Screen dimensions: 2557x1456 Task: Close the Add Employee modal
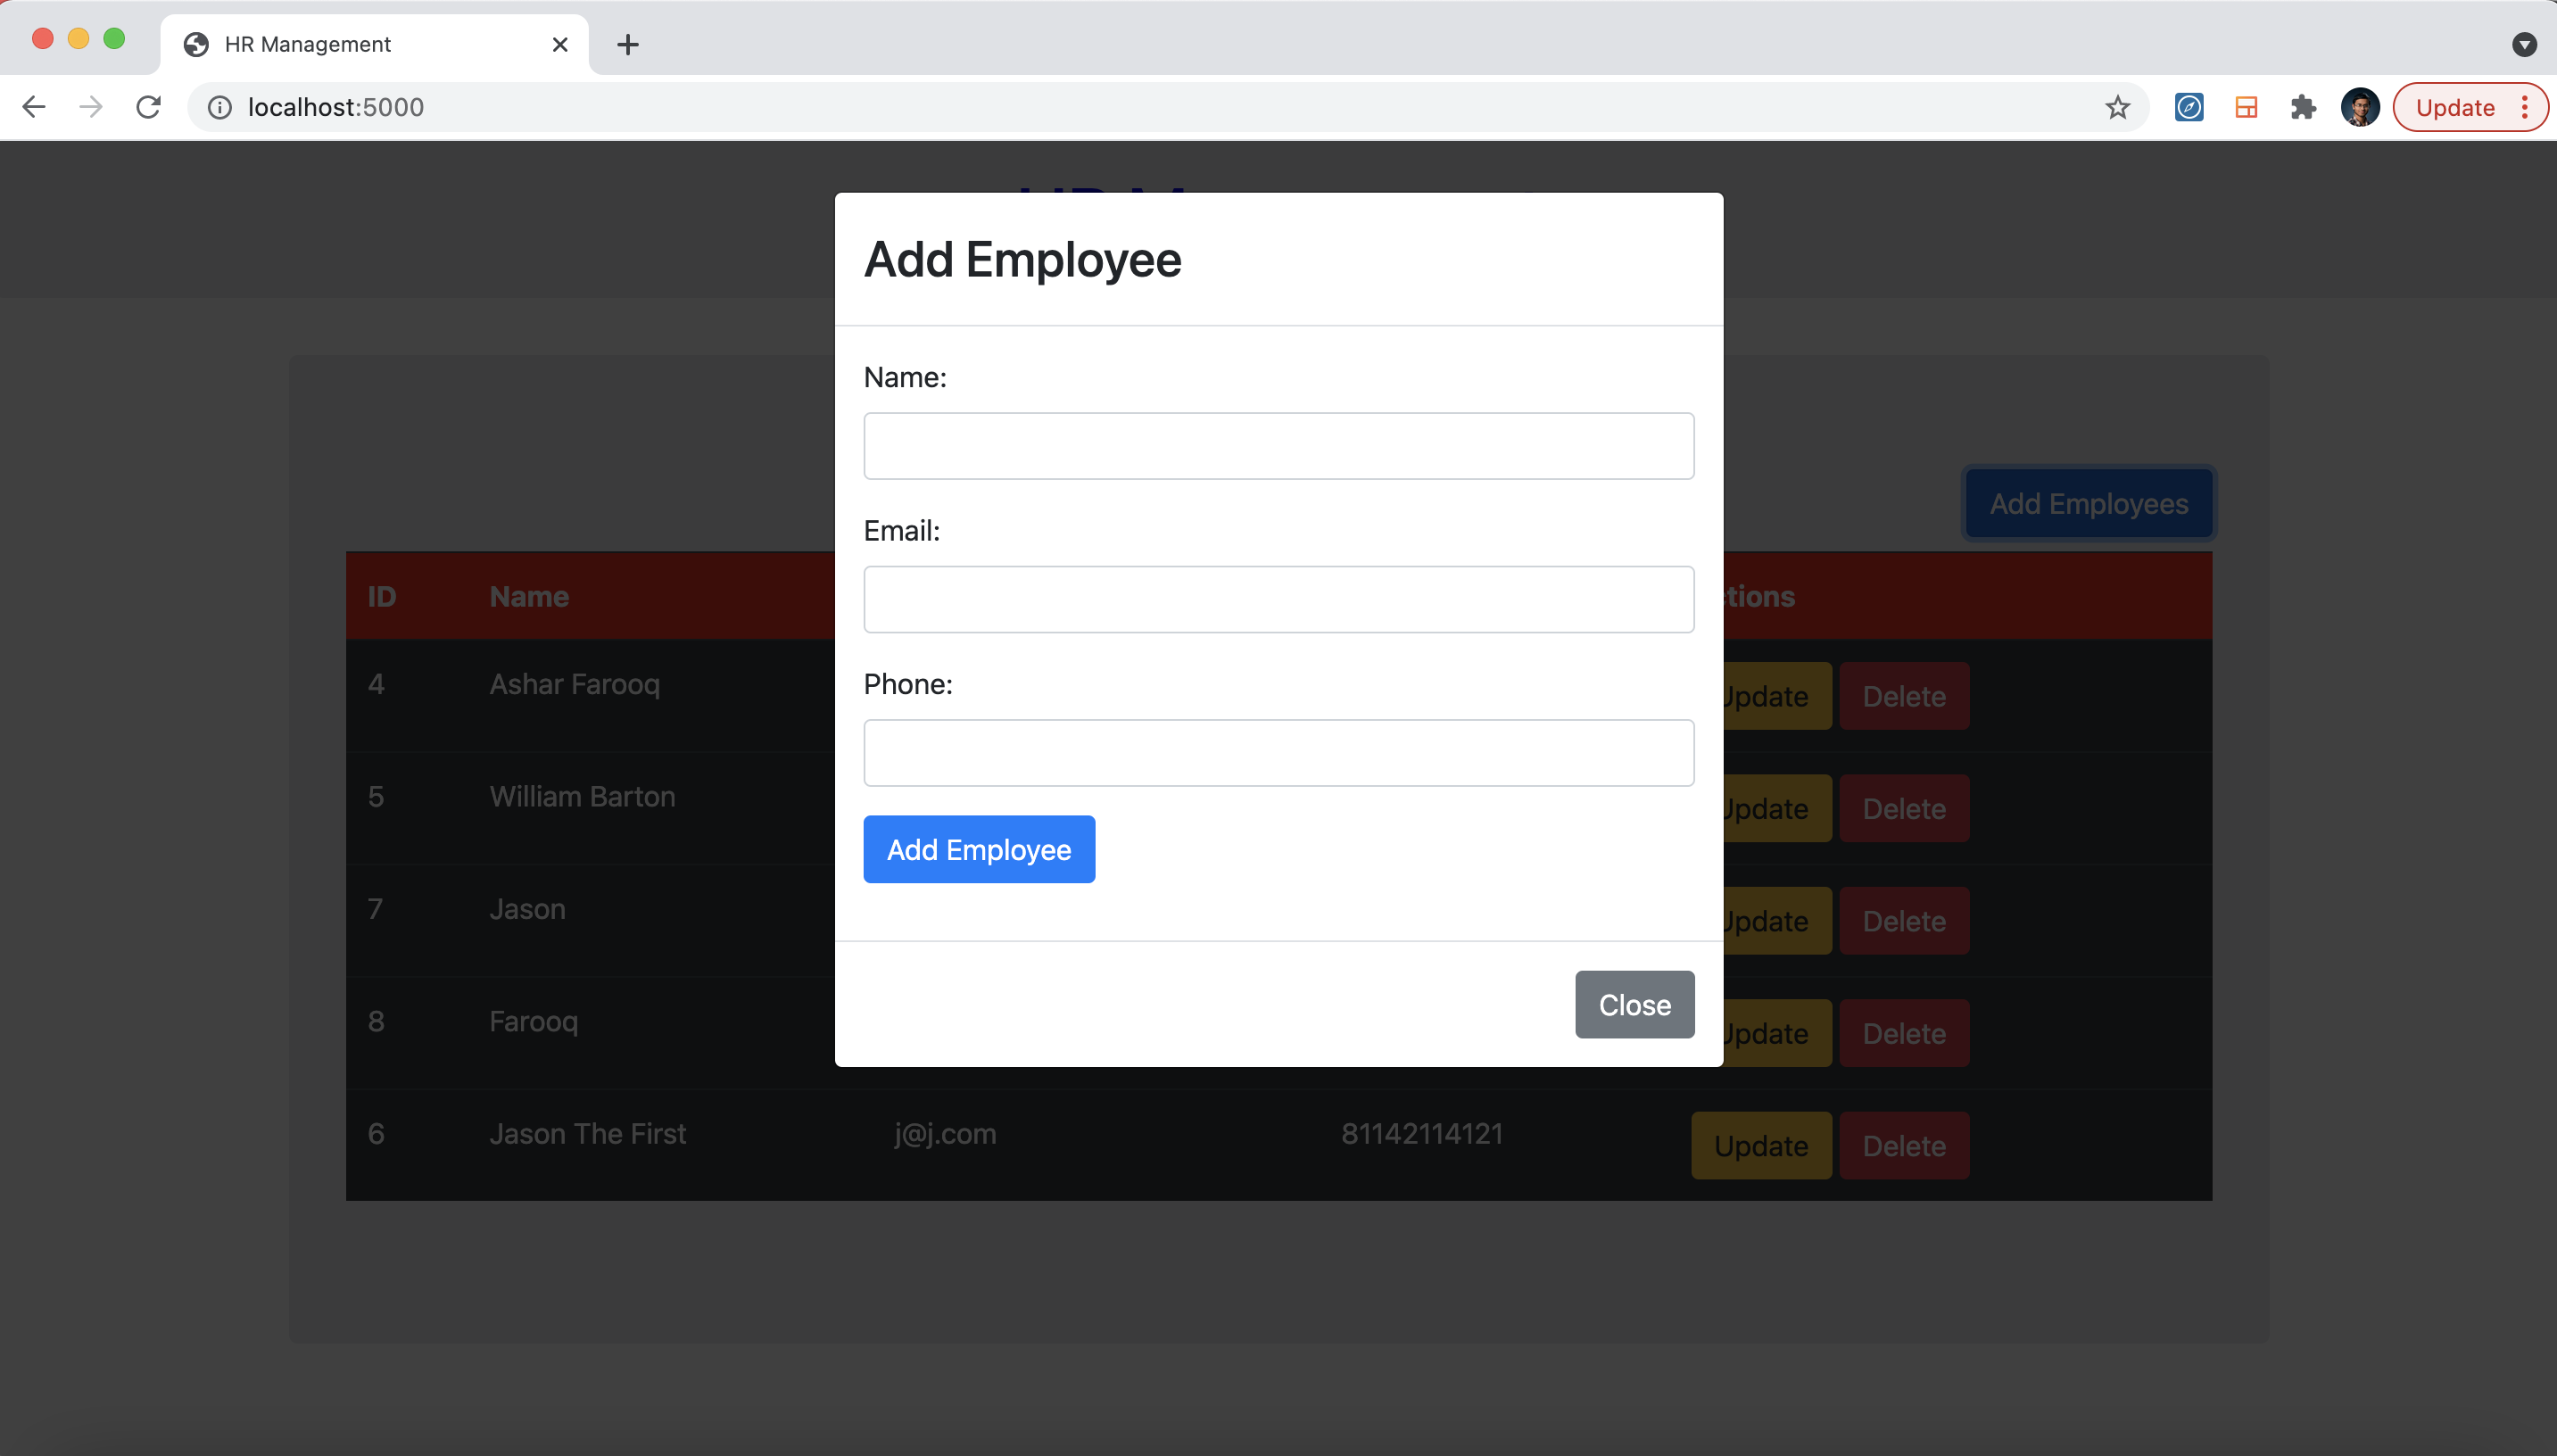pos(1634,1004)
